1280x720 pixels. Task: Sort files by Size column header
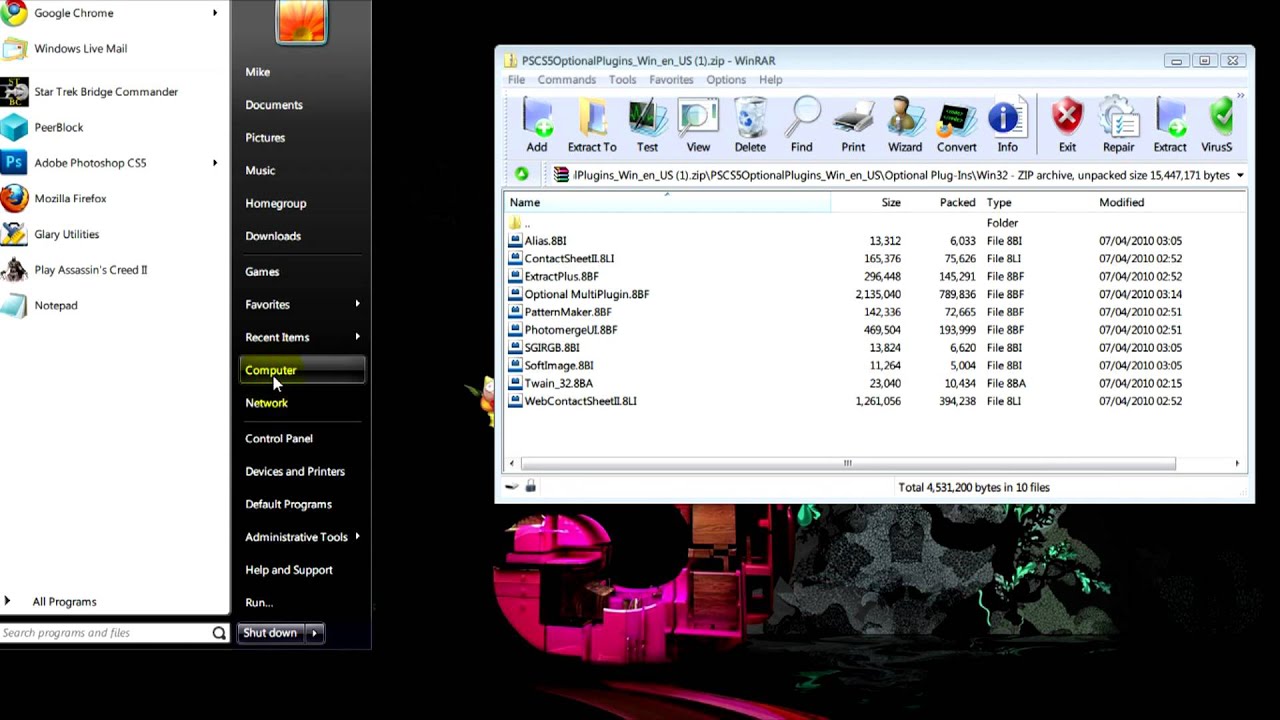[x=867, y=202]
